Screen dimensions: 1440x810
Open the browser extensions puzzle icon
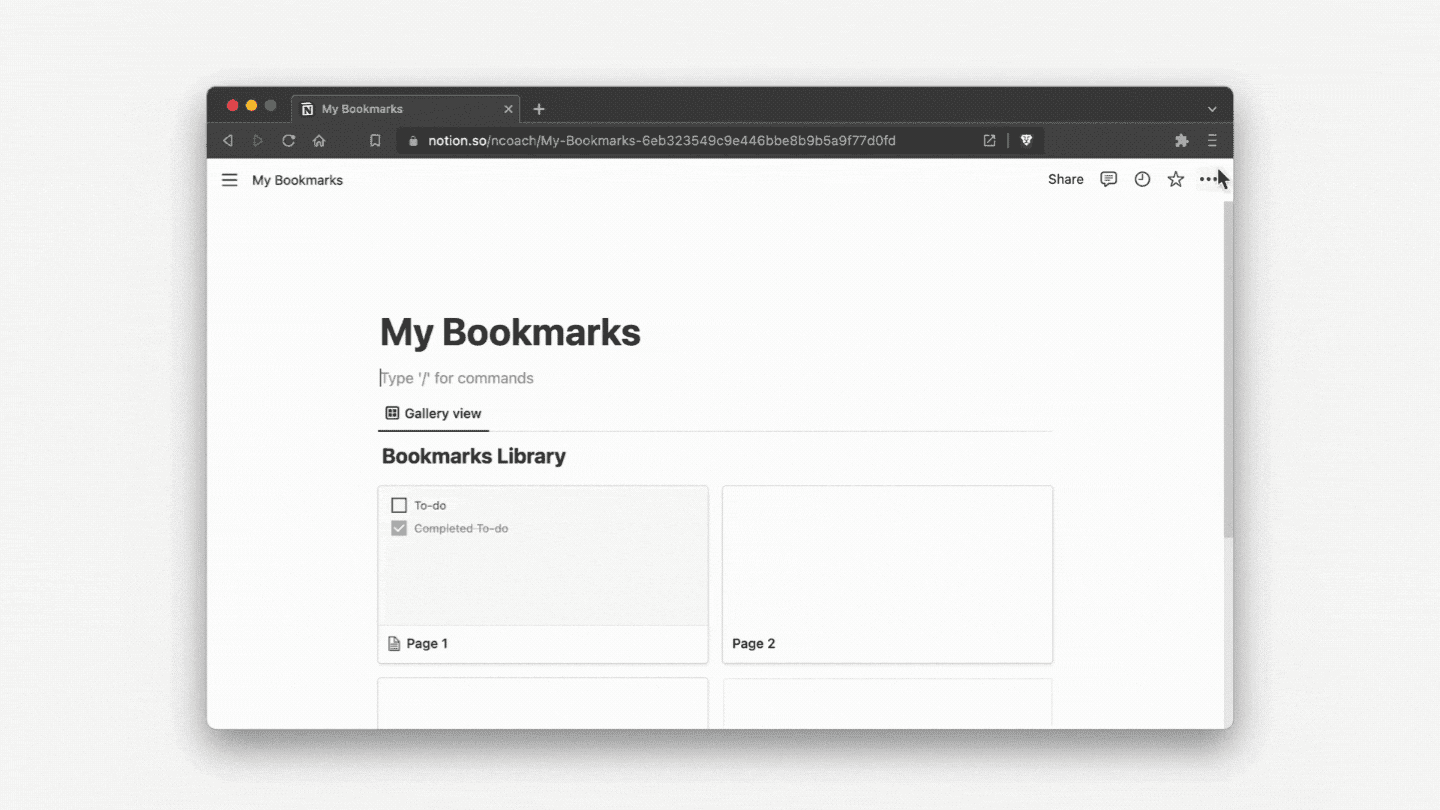tap(1181, 141)
